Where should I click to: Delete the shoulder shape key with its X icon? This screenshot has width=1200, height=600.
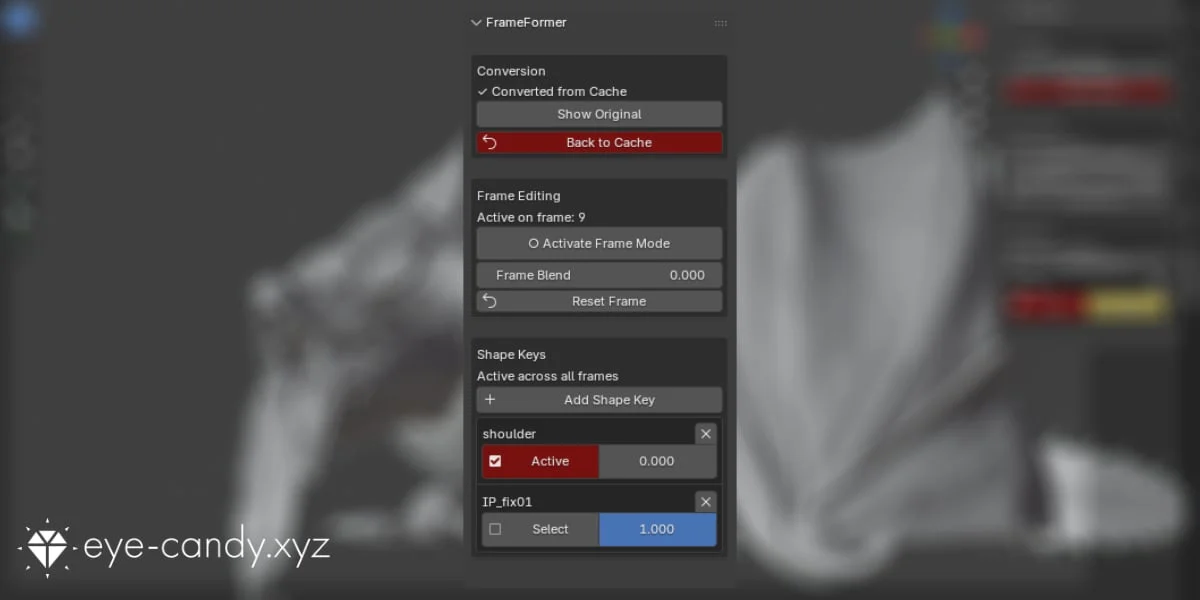(x=705, y=433)
